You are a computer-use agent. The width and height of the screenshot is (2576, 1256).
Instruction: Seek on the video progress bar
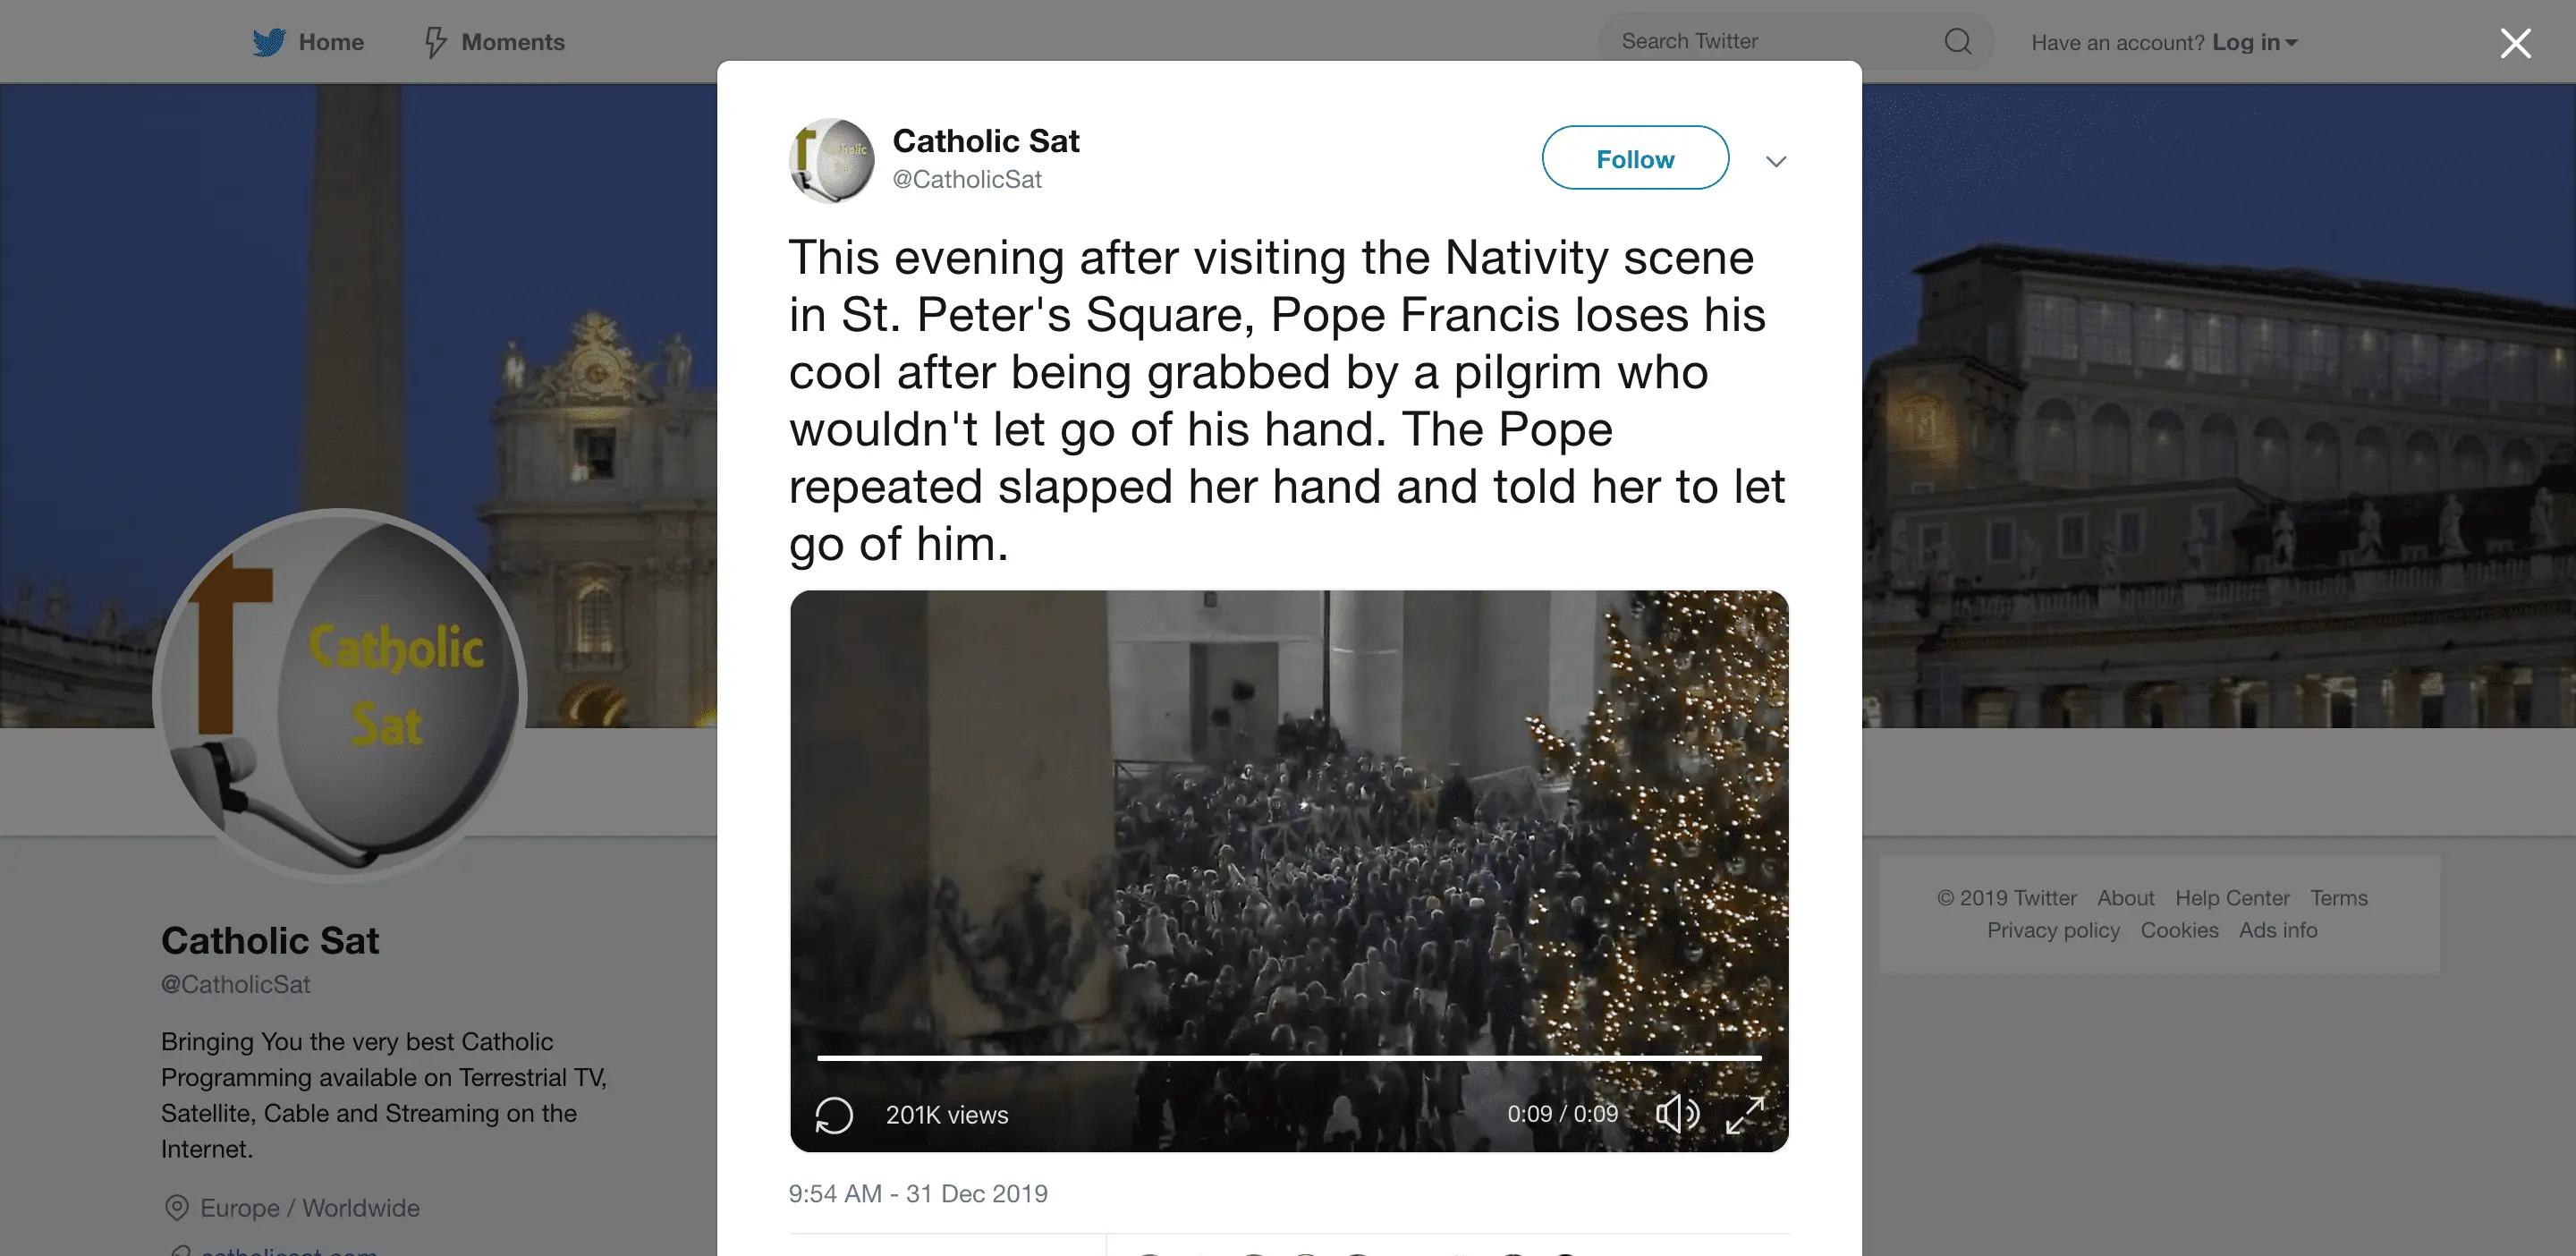tap(1288, 1057)
